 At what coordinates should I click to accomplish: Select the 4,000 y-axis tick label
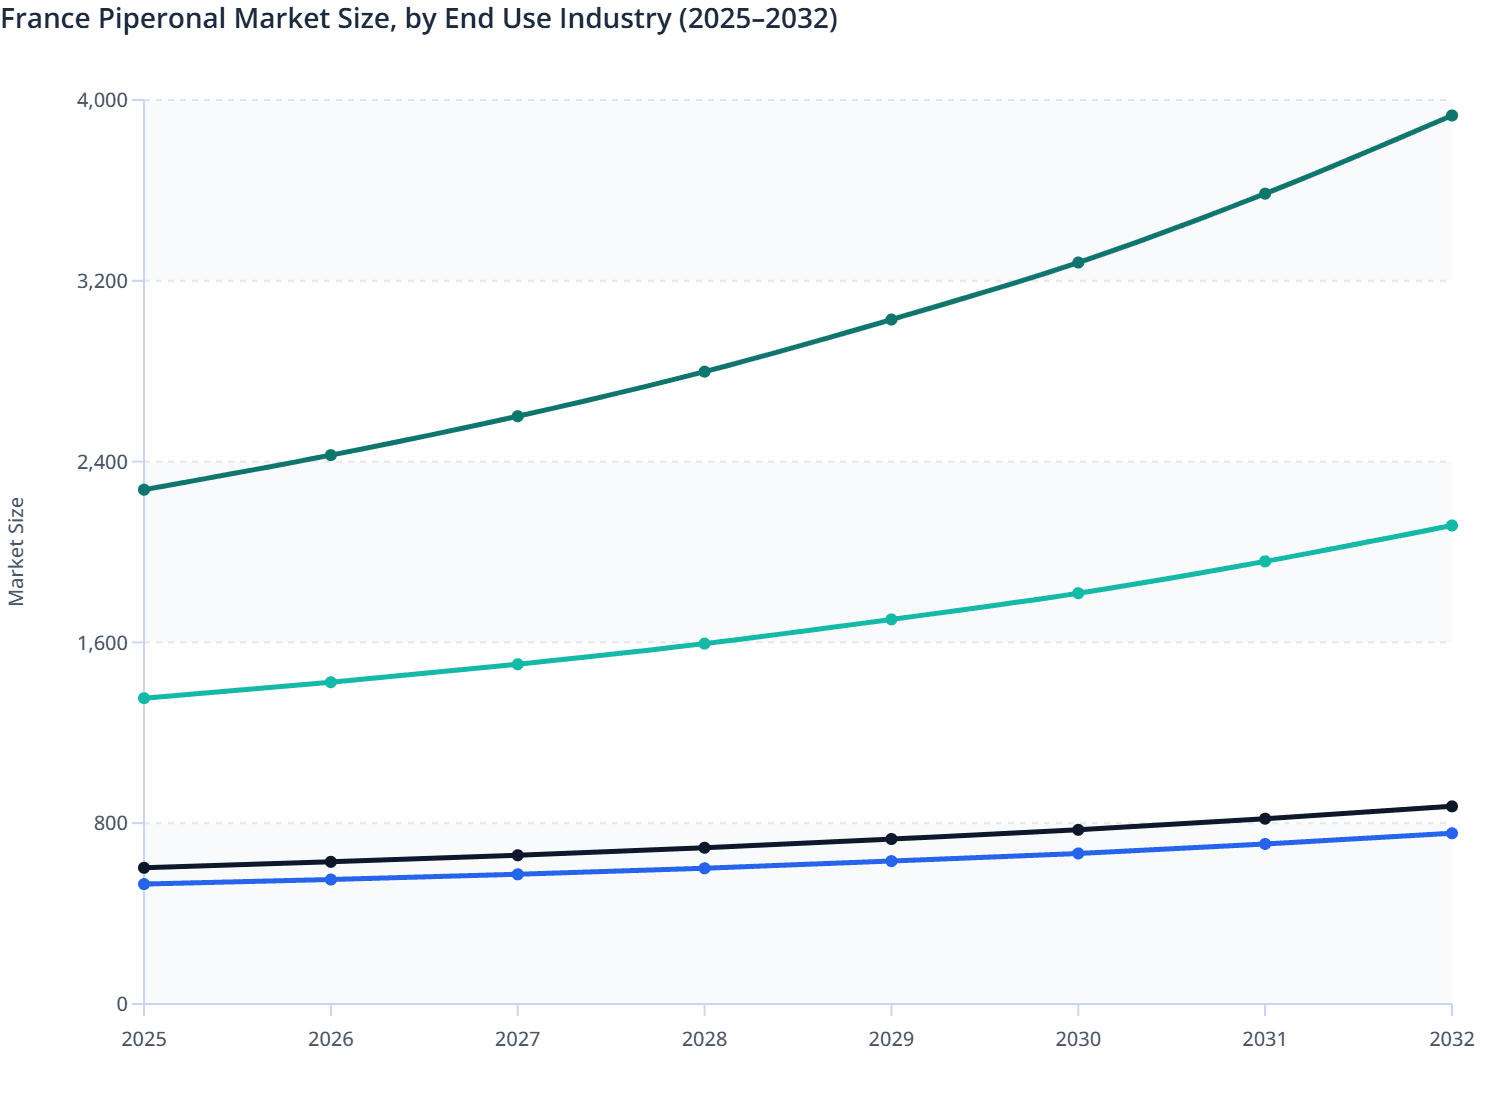click(x=107, y=100)
